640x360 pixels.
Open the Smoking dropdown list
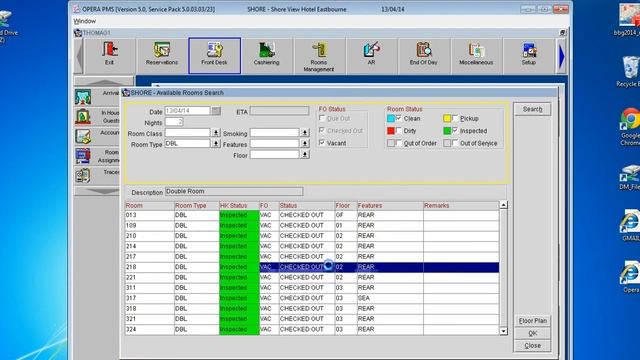304,133
